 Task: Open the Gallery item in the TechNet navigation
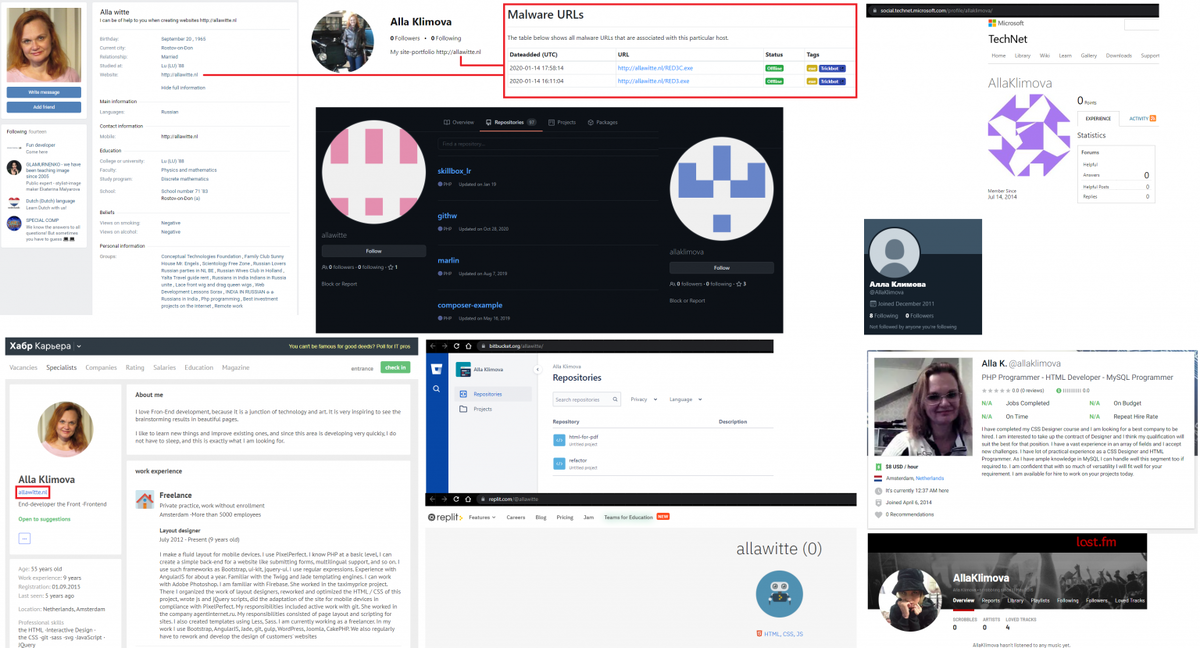point(1088,55)
